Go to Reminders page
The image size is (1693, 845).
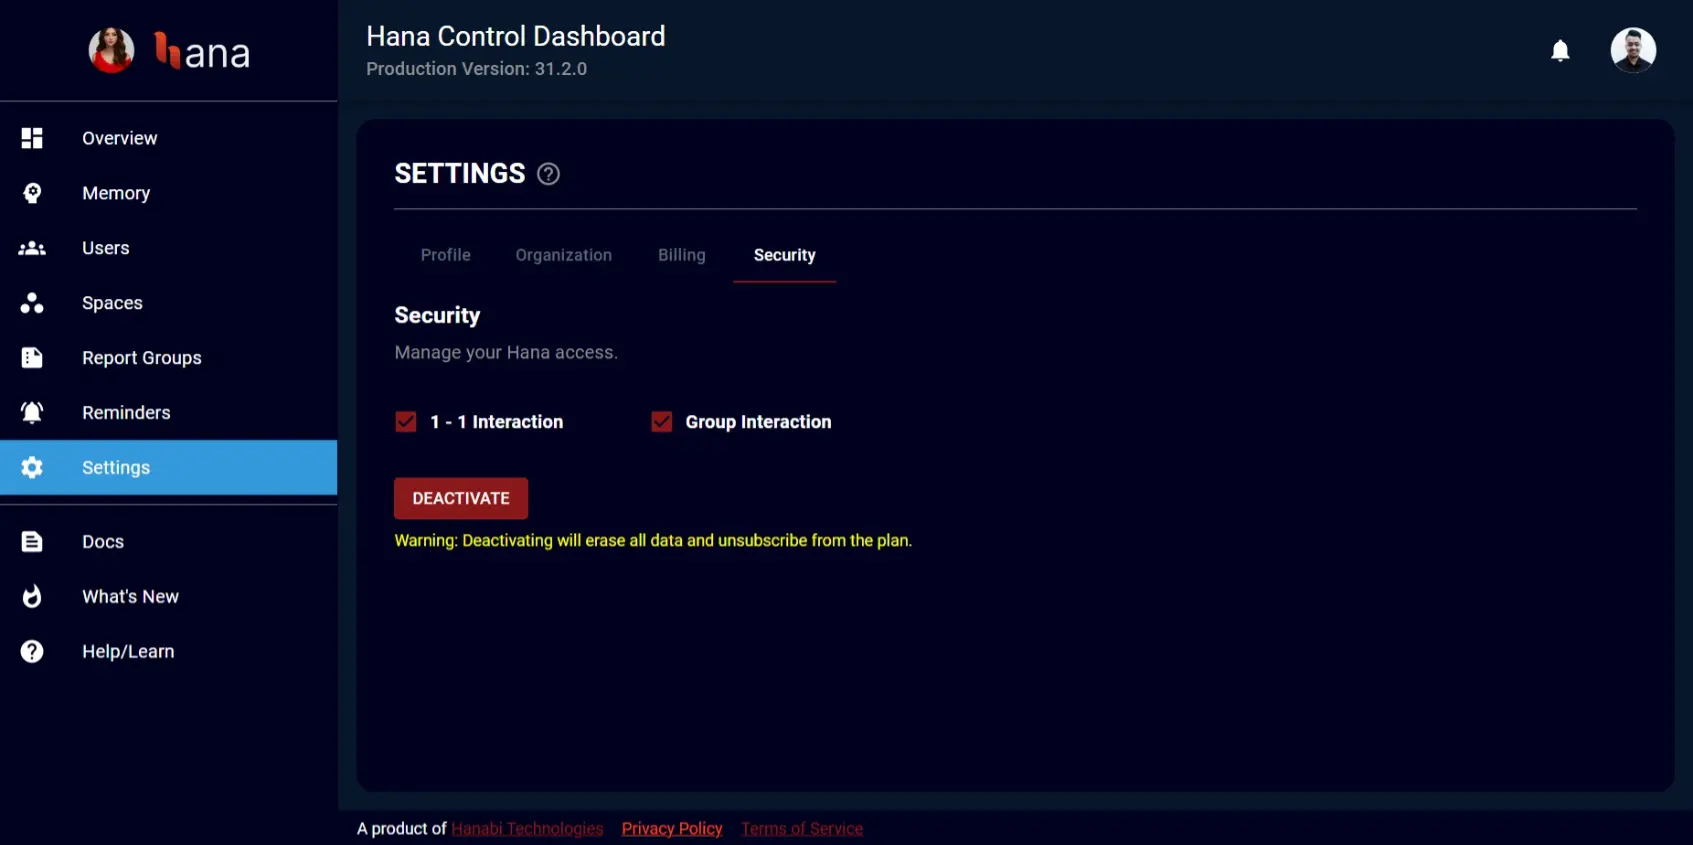tap(169, 413)
